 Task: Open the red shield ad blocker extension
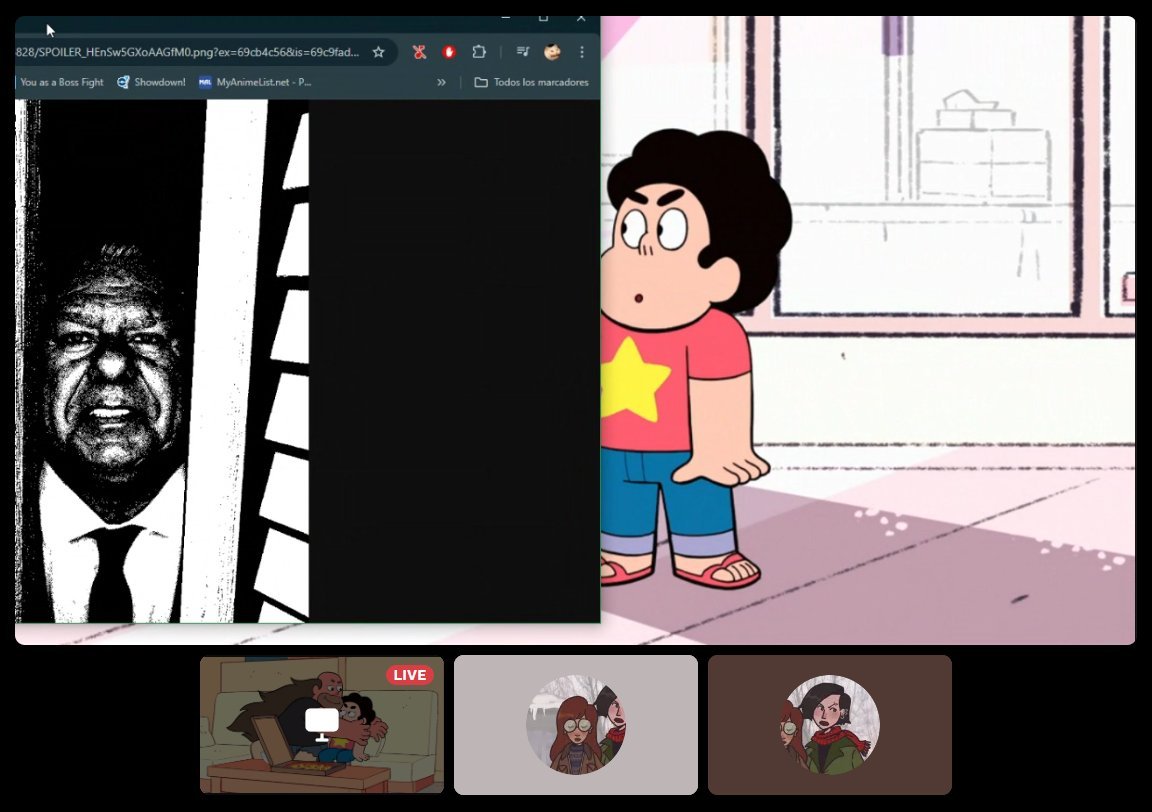(x=449, y=52)
